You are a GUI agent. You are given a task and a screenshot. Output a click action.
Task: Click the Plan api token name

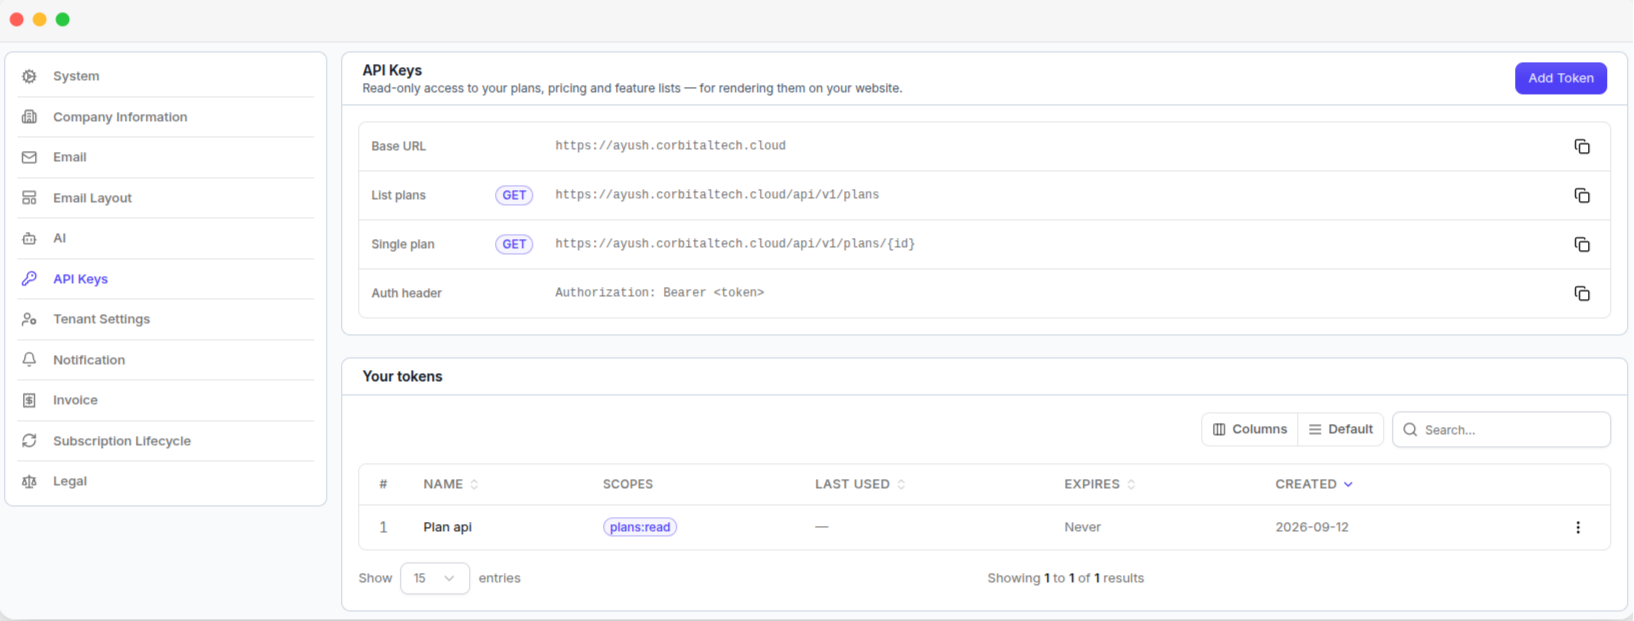pos(447,527)
